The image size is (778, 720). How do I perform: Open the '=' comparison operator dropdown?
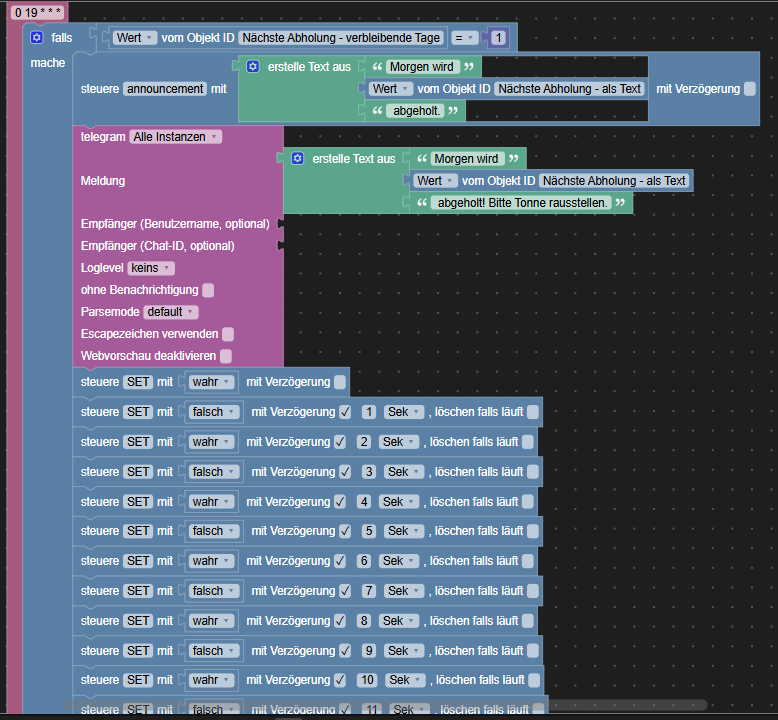[464, 38]
